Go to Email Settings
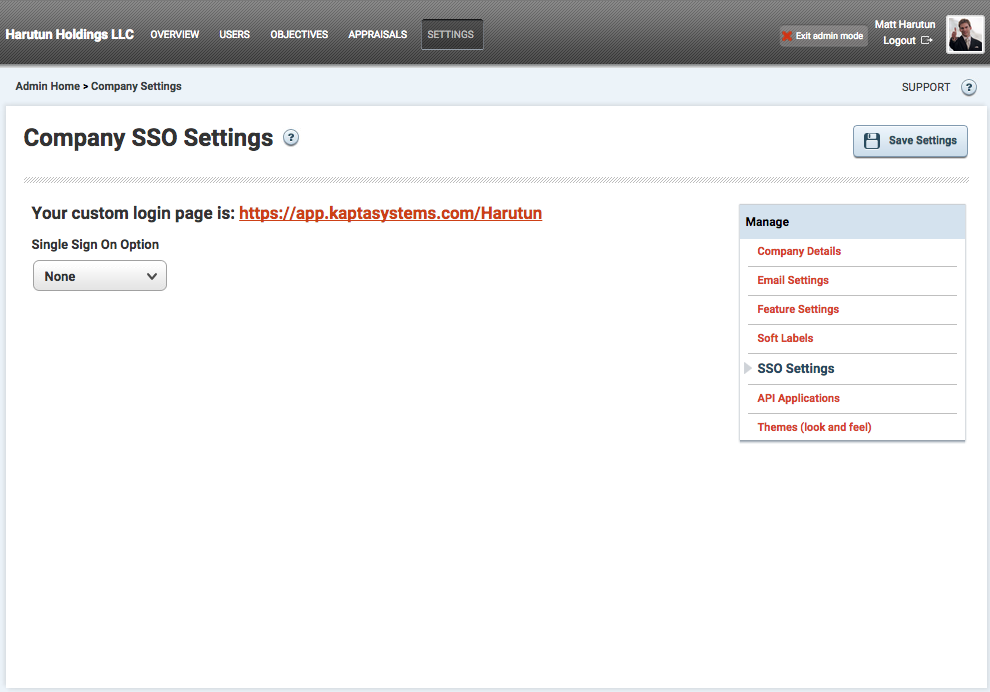The width and height of the screenshot is (990, 692). [x=792, y=280]
